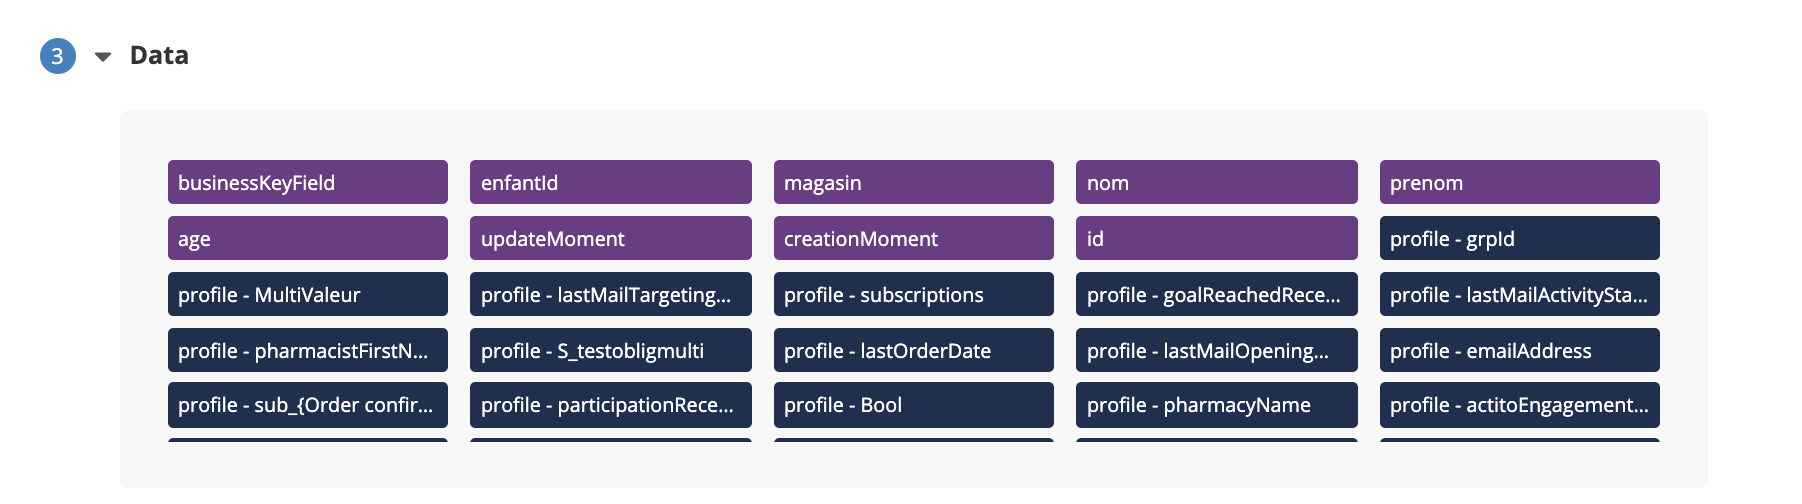Select the businessKeyField tag
Viewport: 1802px width, 504px height.
coord(307,183)
